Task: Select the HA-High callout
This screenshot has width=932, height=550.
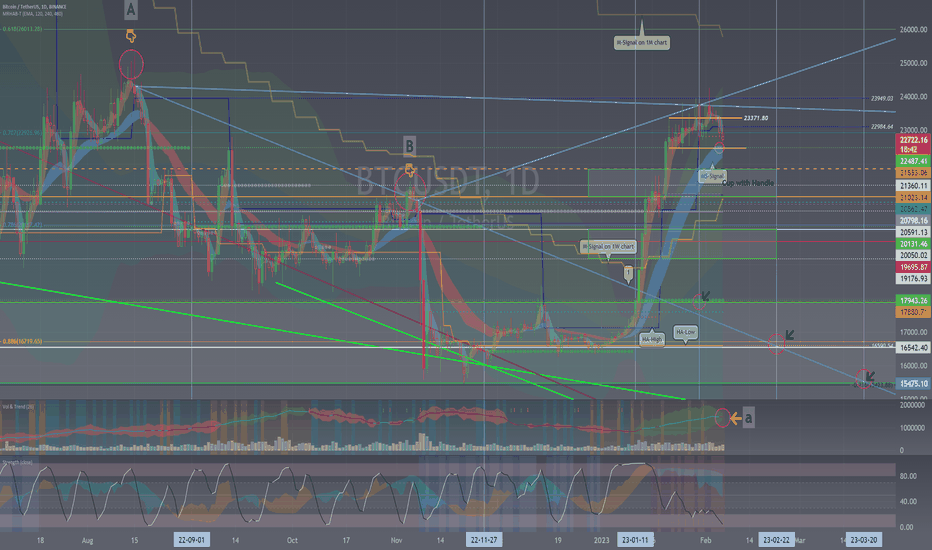Action: pyautogui.click(x=651, y=340)
